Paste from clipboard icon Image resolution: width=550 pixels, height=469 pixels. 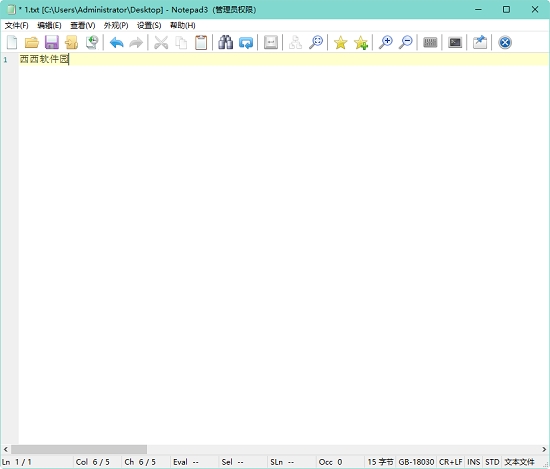pyautogui.click(x=201, y=42)
